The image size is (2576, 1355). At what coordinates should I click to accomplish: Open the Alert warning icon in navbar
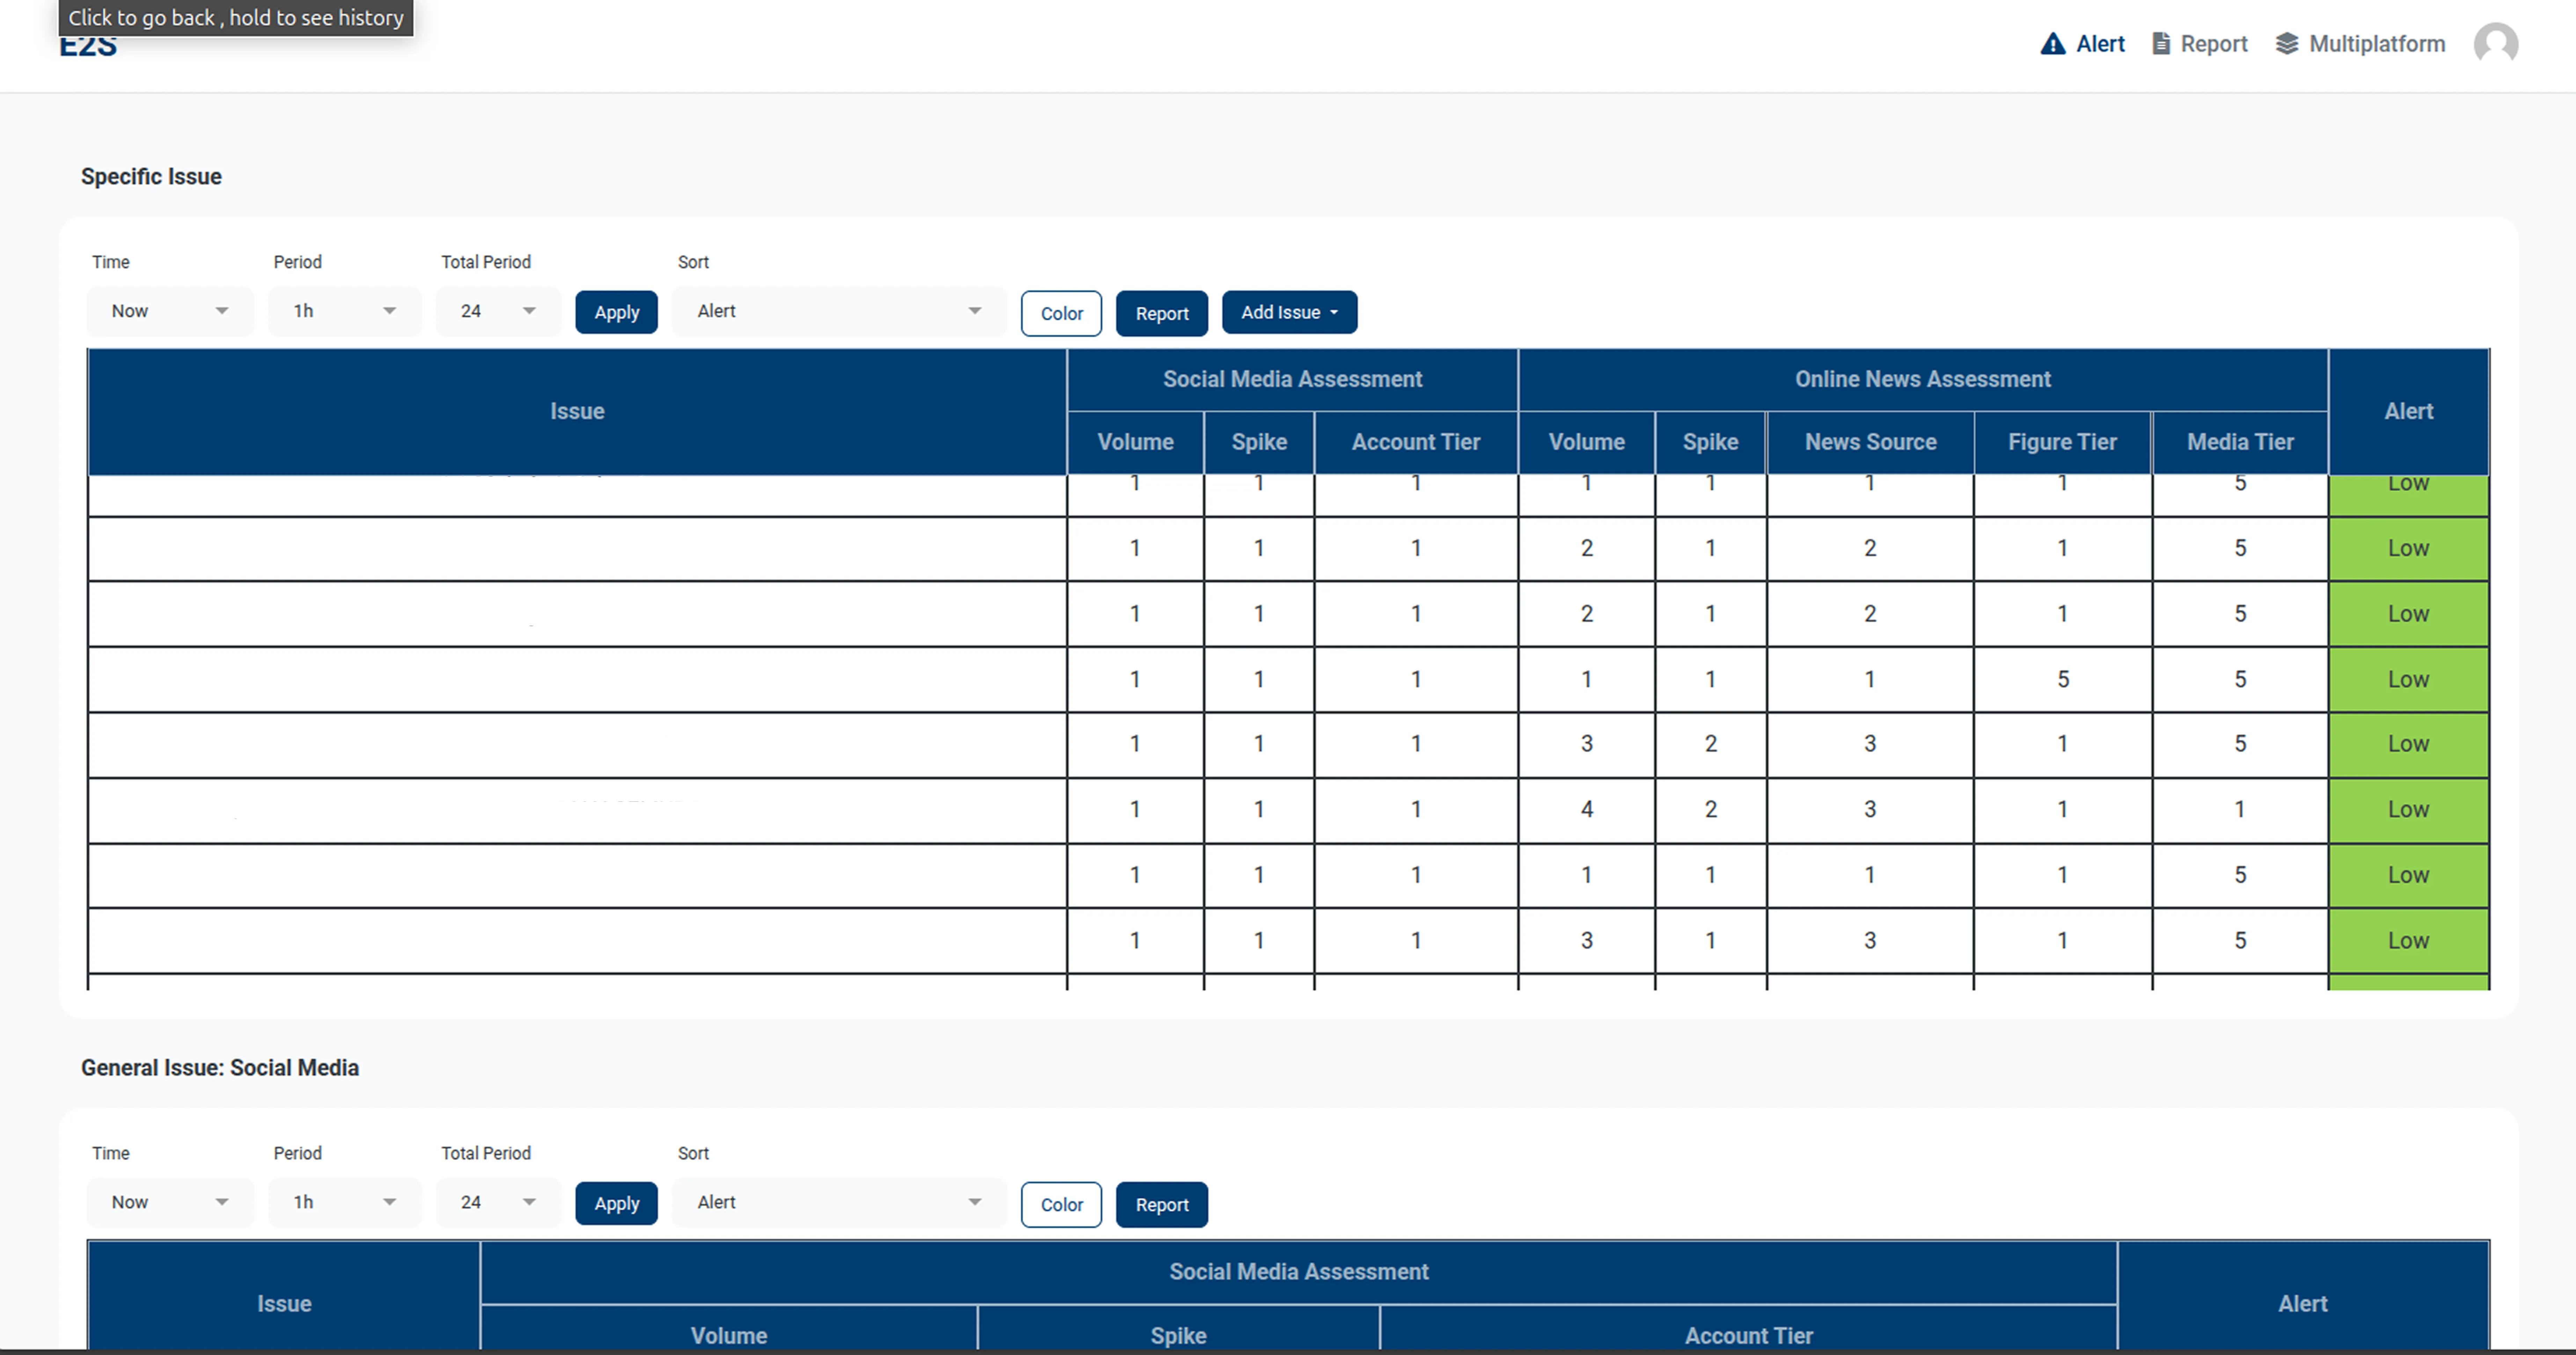2053,44
